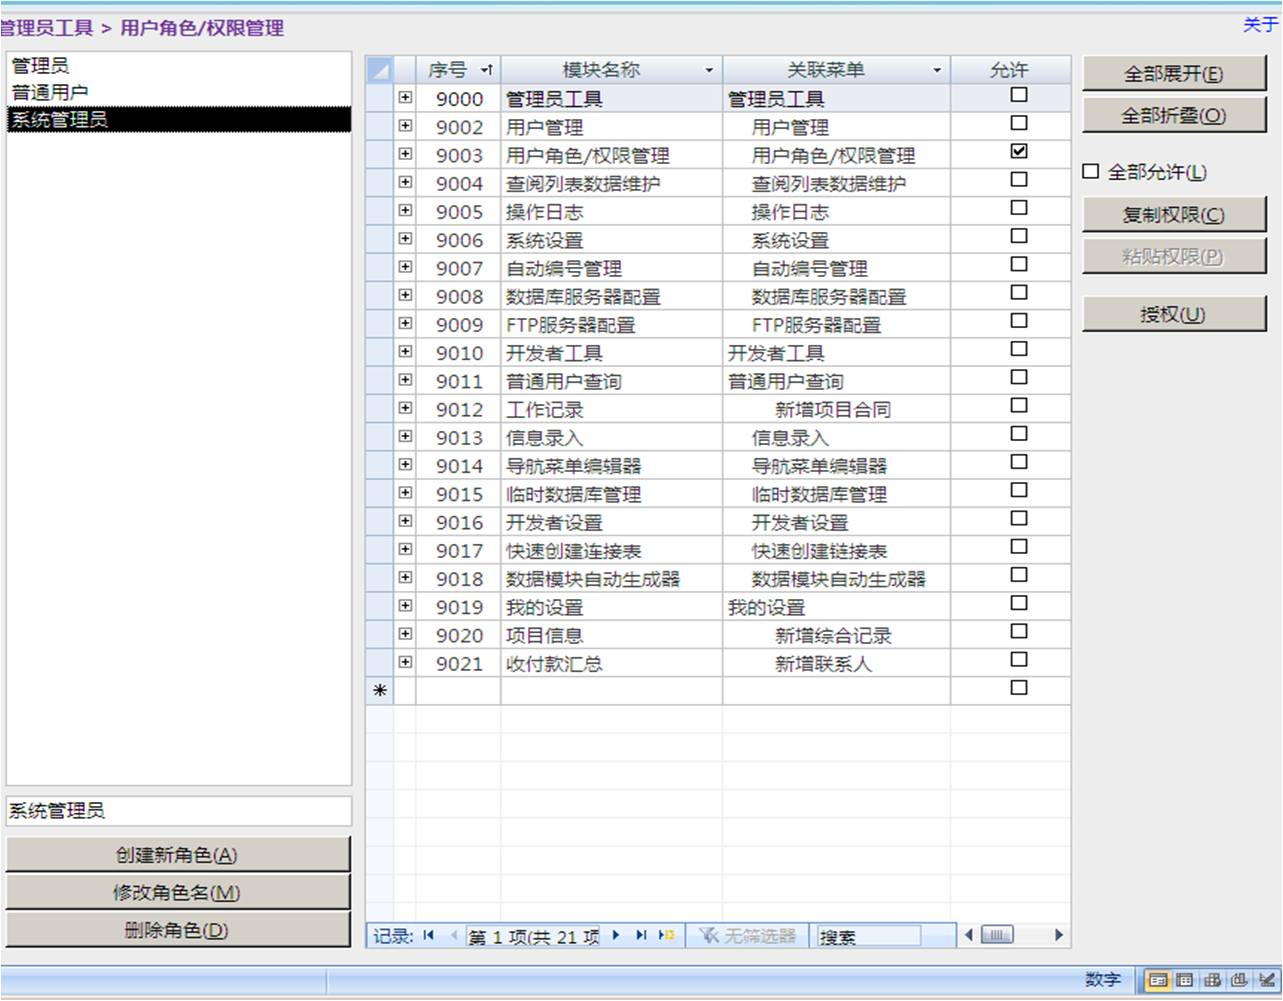Click the 搜索 record search field
Screen dimensions: 1283x1001
pos(868,937)
